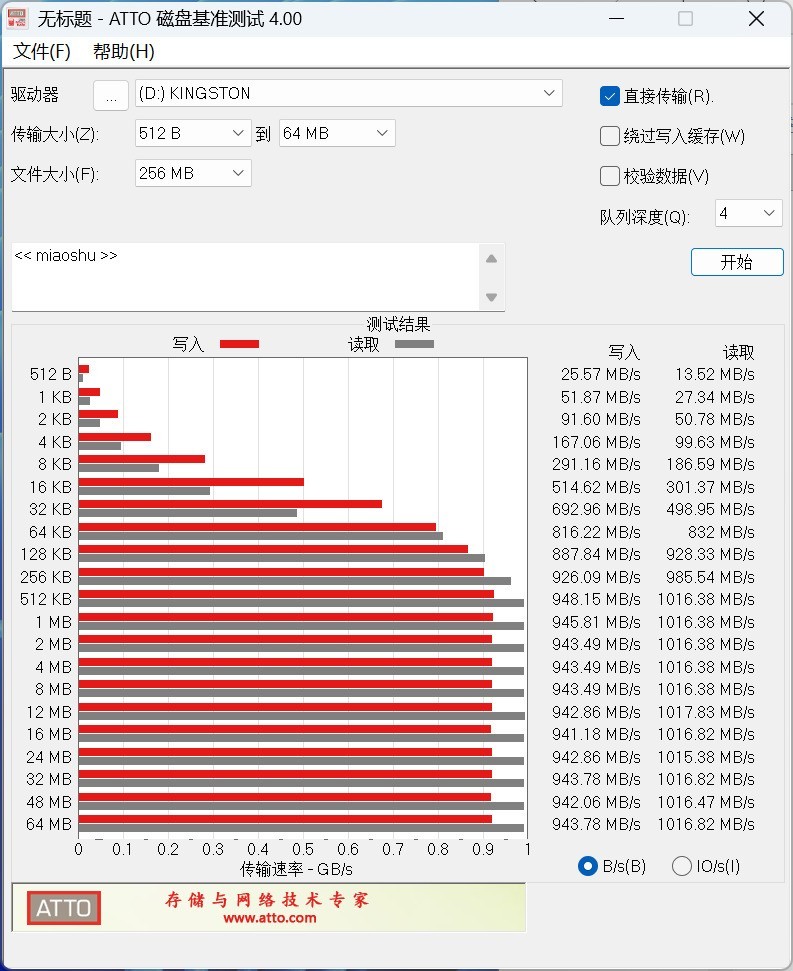
Task: Click the ATTO app icon in title bar
Action: coord(16,19)
